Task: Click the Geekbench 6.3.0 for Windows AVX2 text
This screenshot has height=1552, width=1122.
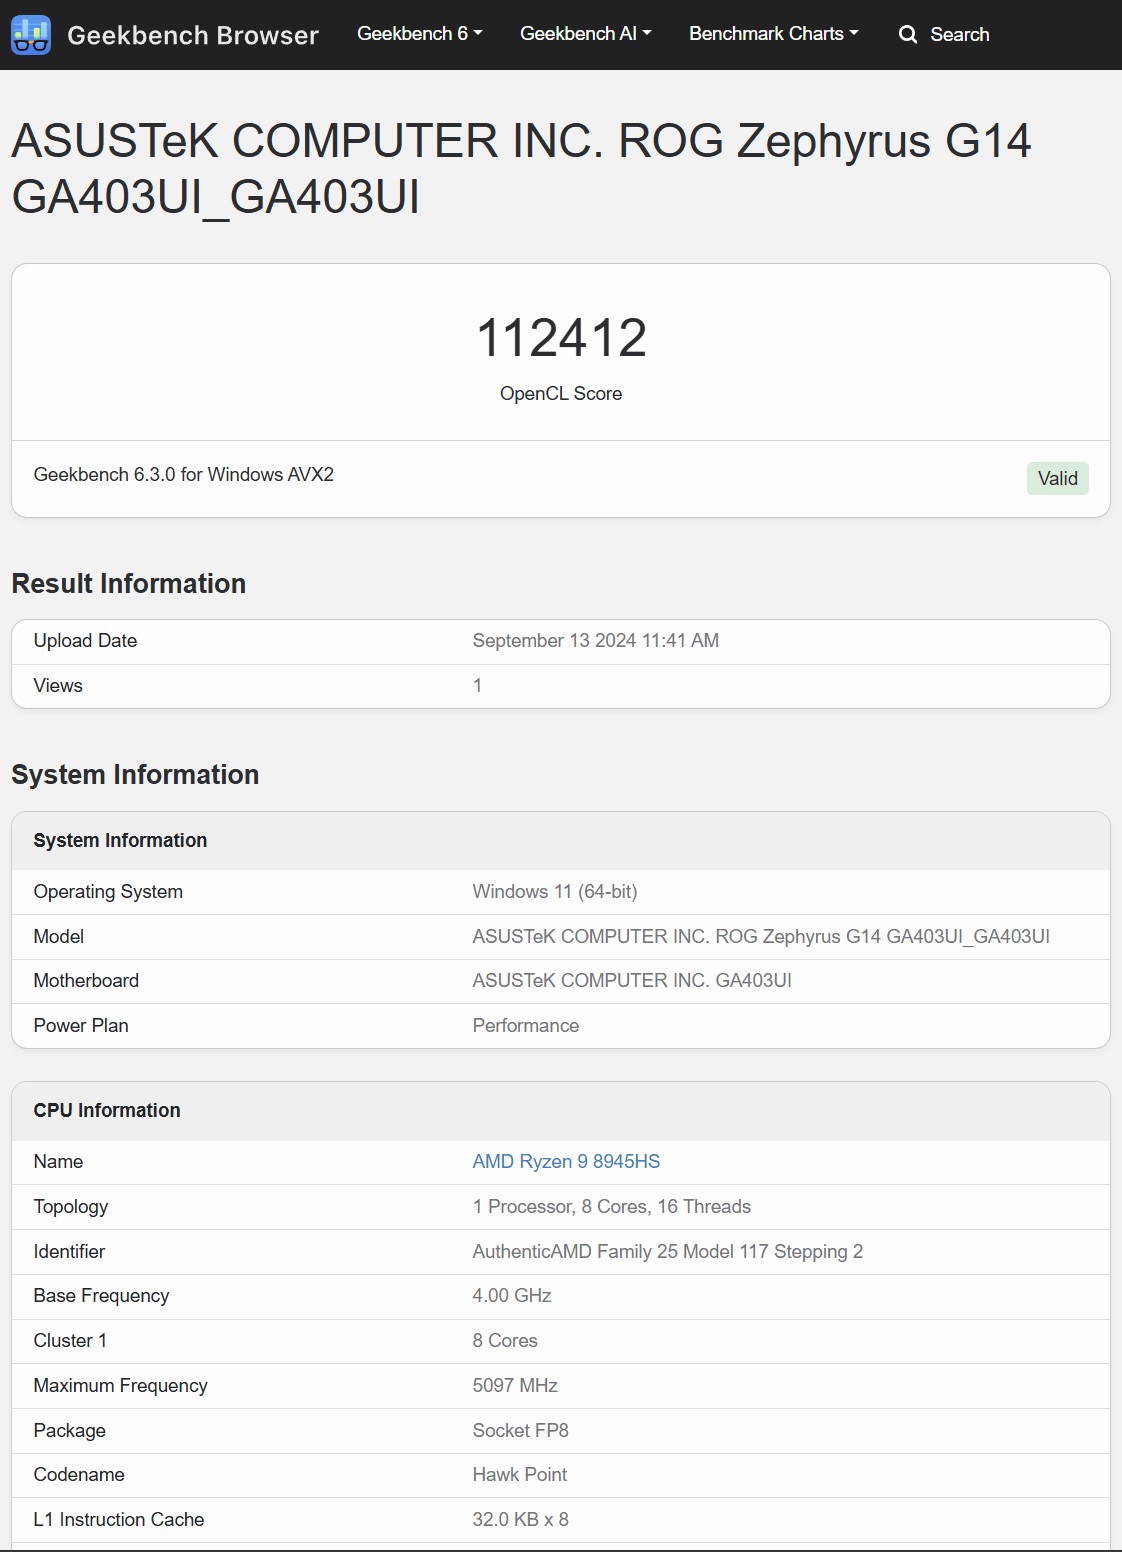Action: point(184,475)
